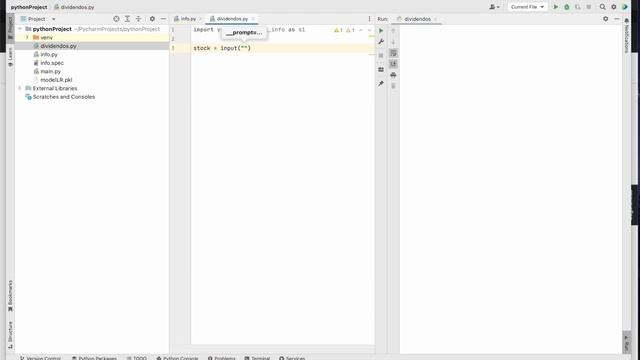
Task: Click the JetBrains Toolbox icon at top right
Action: [625, 7]
